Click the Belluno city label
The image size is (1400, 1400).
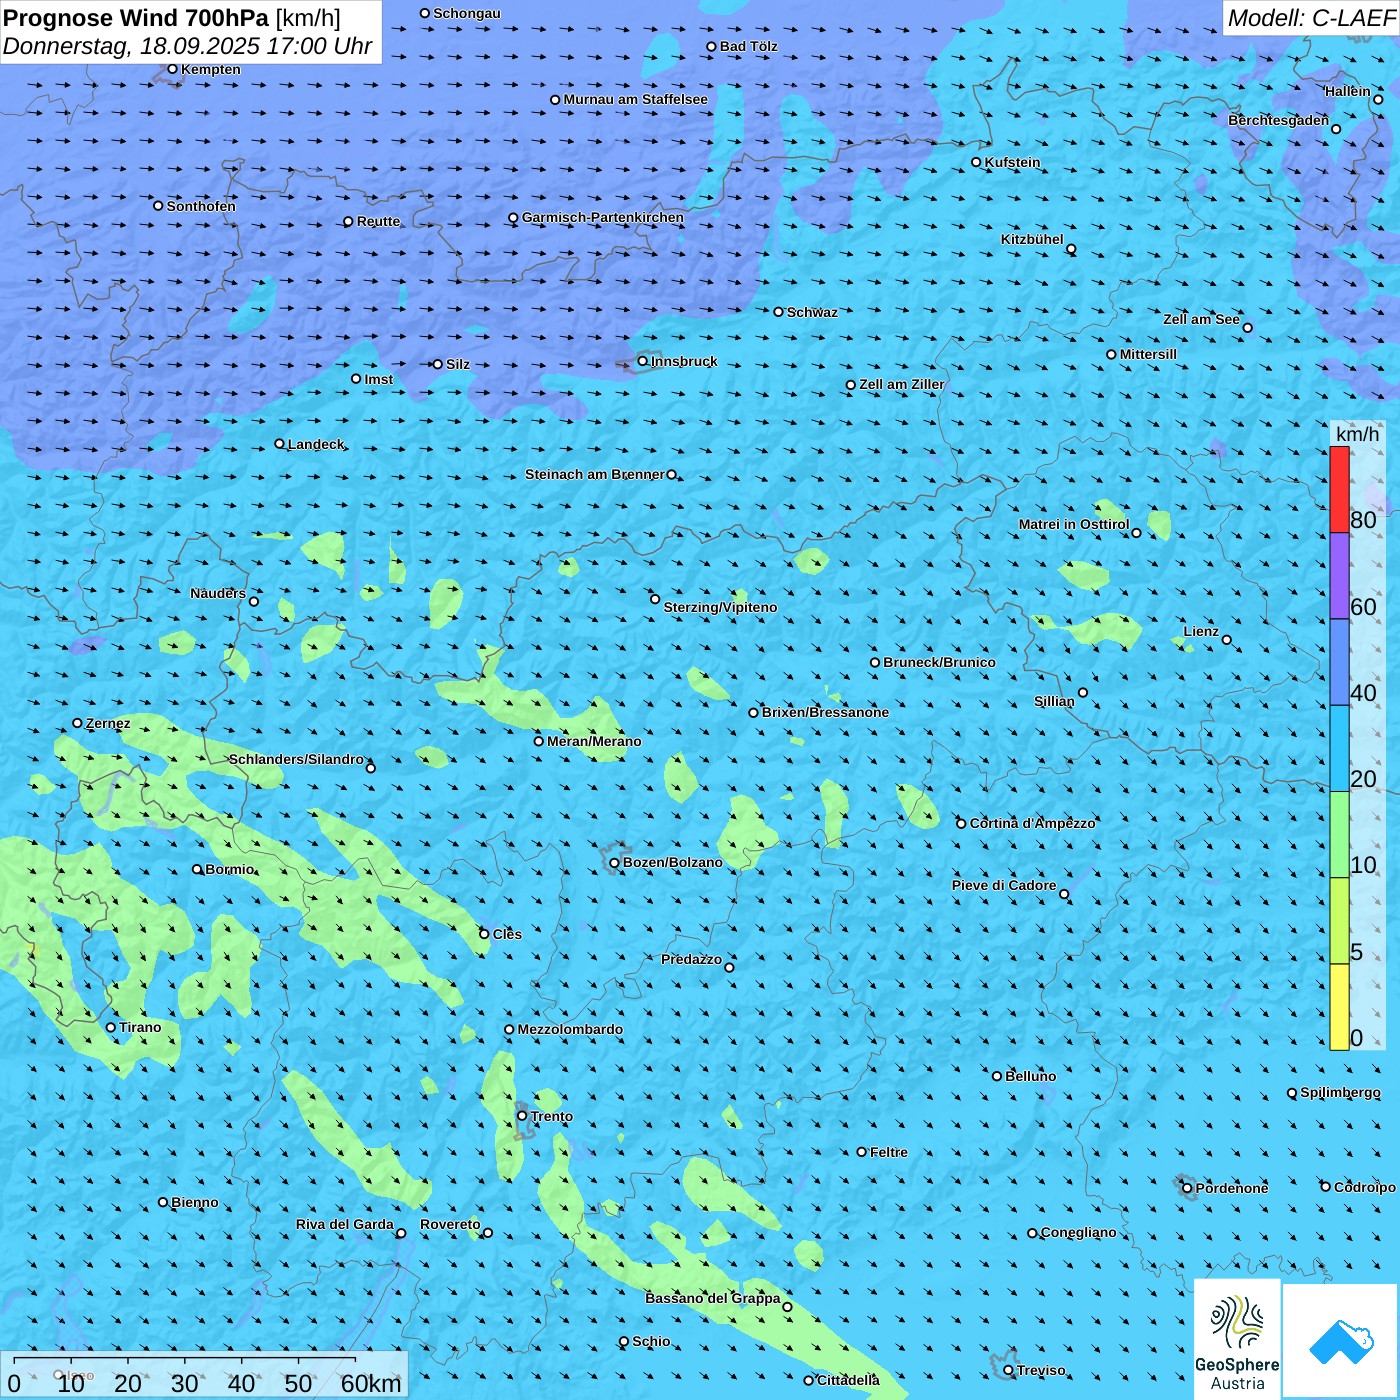click(x=1030, y=1076)
